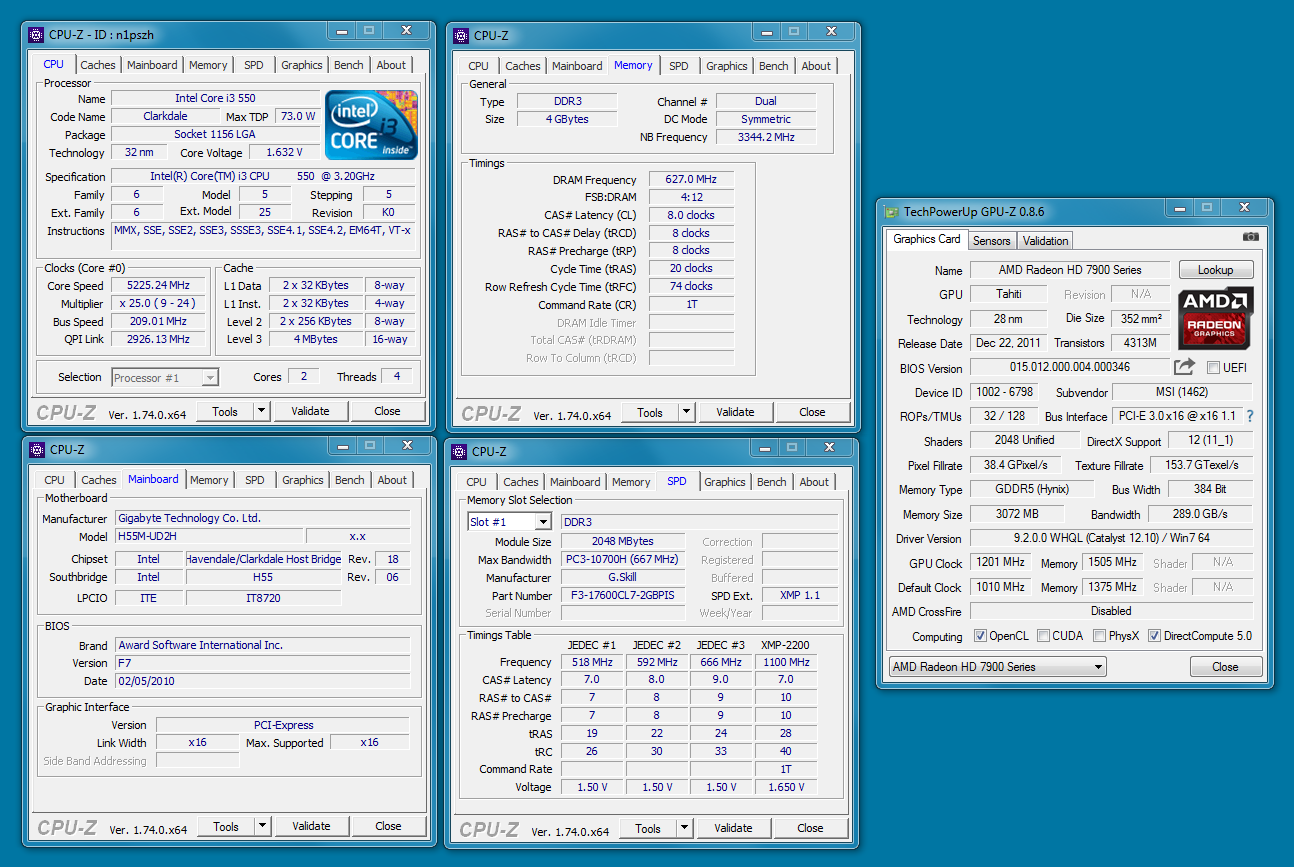Image resolution: width=1294 pixels, height=867 pixels.
Task: Click the processor Name field Intel Core i3 550
Action: click(x=215, y=98)
